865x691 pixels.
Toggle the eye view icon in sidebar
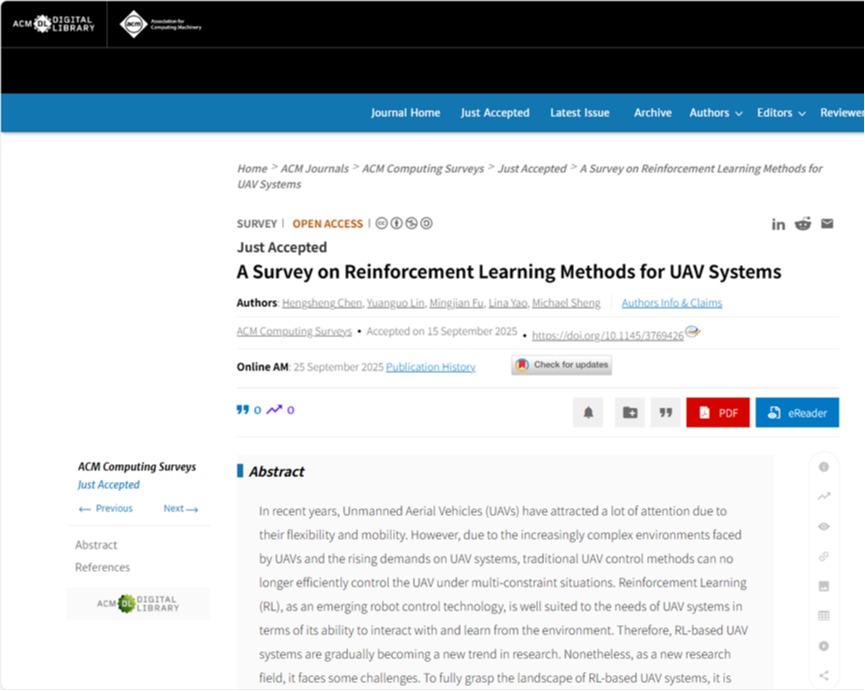tap(824, 526)
